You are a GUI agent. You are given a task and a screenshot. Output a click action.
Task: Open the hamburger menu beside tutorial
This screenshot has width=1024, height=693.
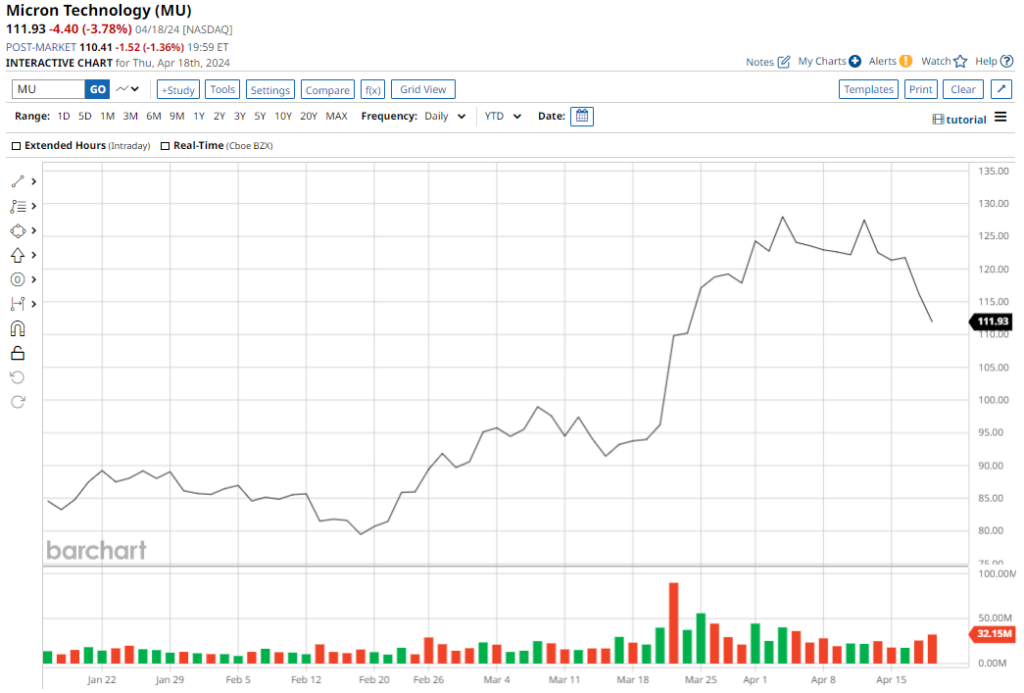[x=1000, y=118]
